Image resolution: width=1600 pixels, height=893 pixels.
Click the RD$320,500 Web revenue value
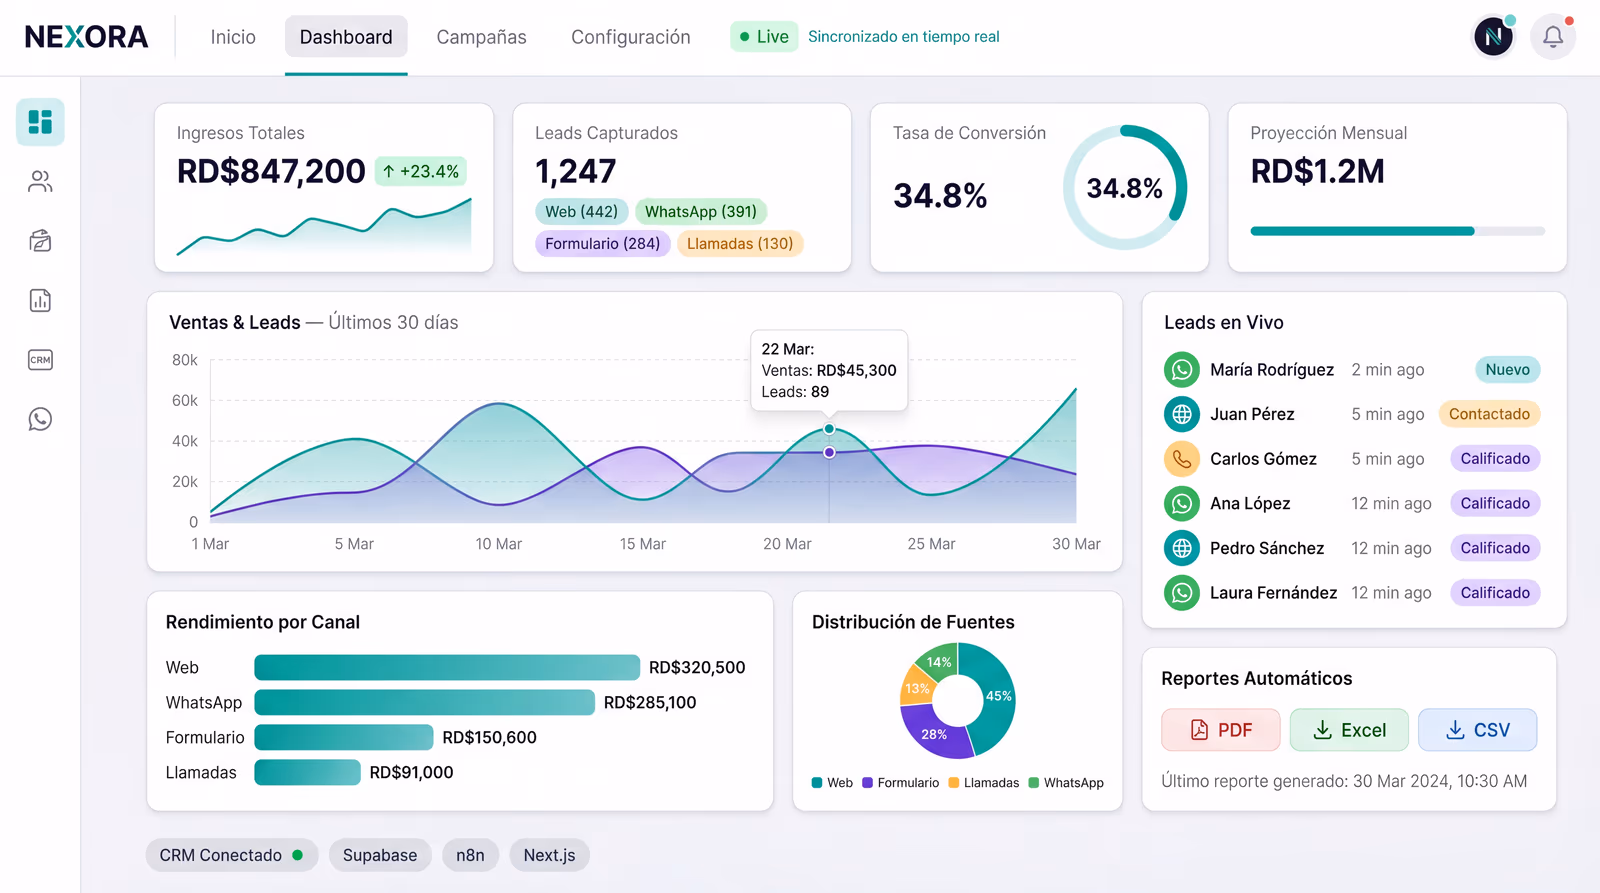pyautogui.click(x=697, y=667)
